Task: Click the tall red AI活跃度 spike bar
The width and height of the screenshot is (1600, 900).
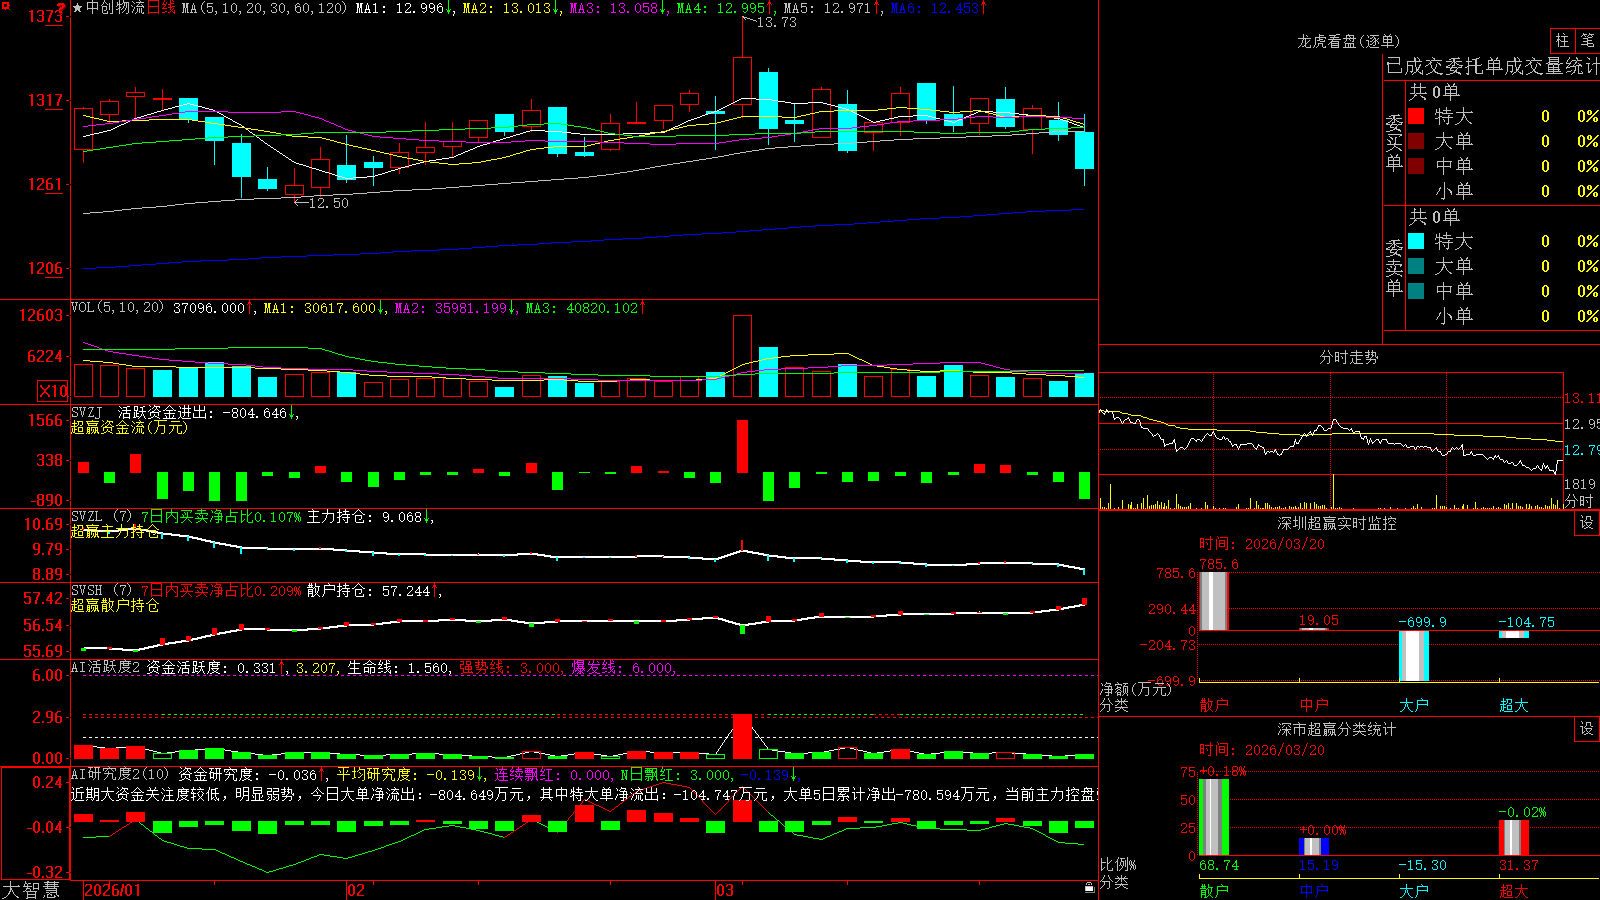Action: click(742, 736)
